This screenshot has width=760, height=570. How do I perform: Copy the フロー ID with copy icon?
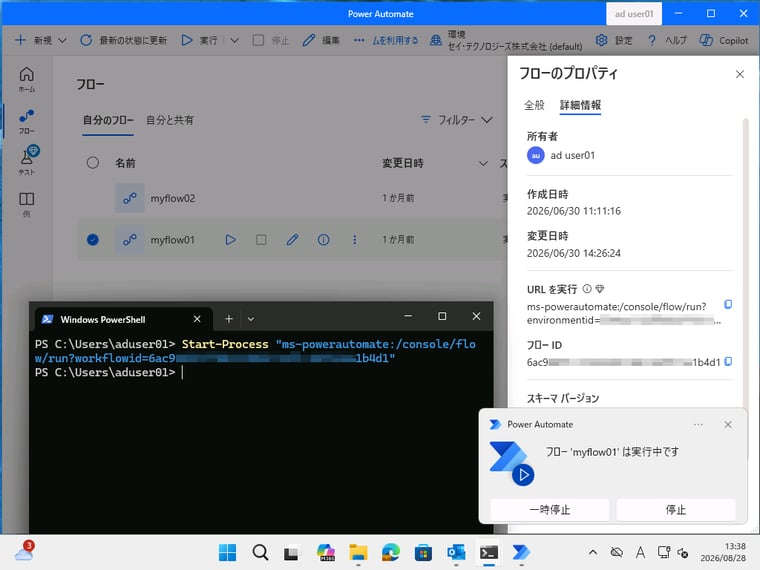pyautogui.click(x=728, y=362)
